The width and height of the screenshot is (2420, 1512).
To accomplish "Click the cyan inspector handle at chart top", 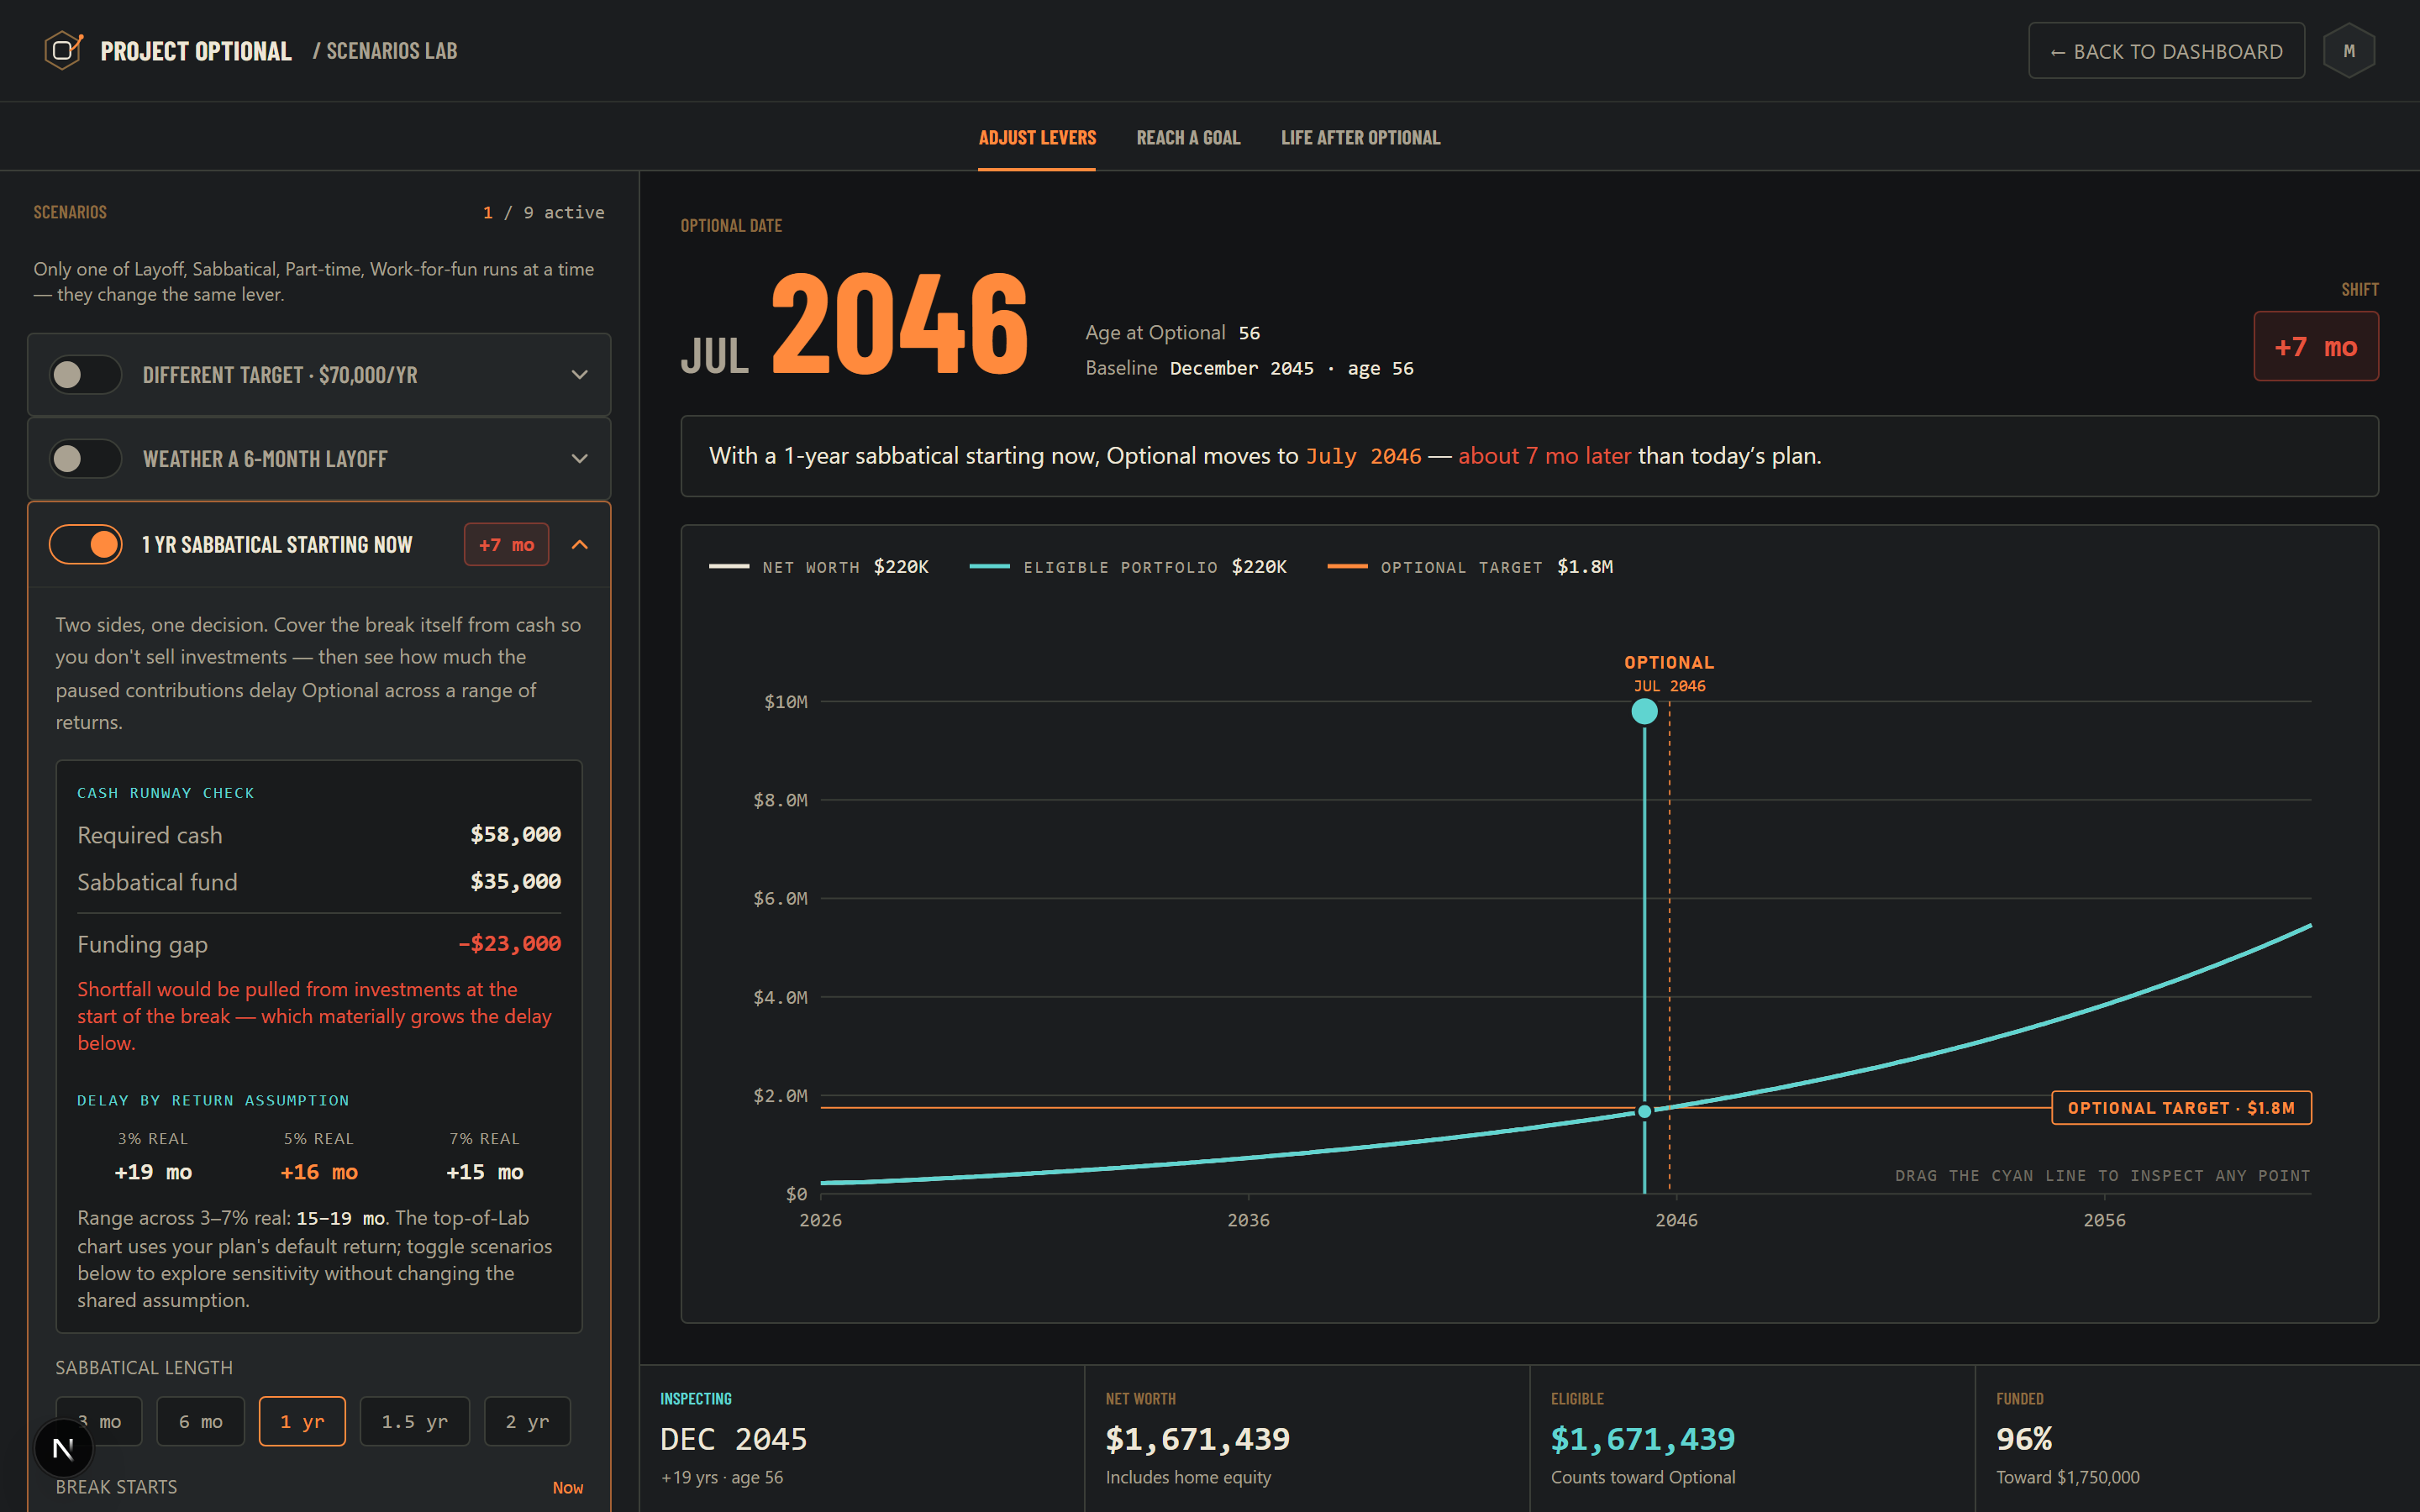I will (x=1644, y=711).
